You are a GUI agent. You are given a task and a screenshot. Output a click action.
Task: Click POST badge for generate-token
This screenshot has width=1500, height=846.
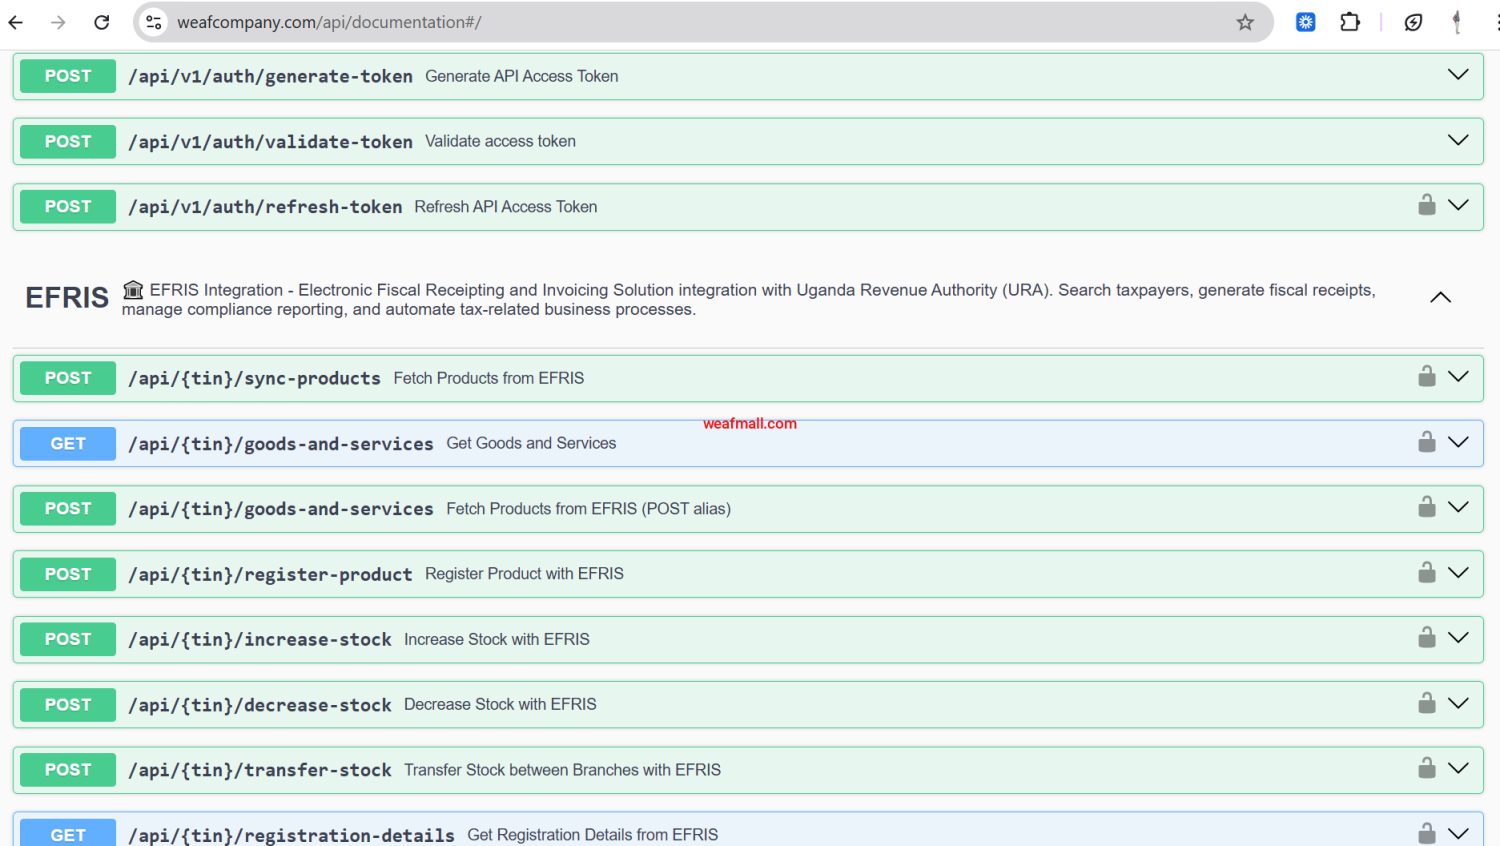pyautogui.click(x=68, y=76)
